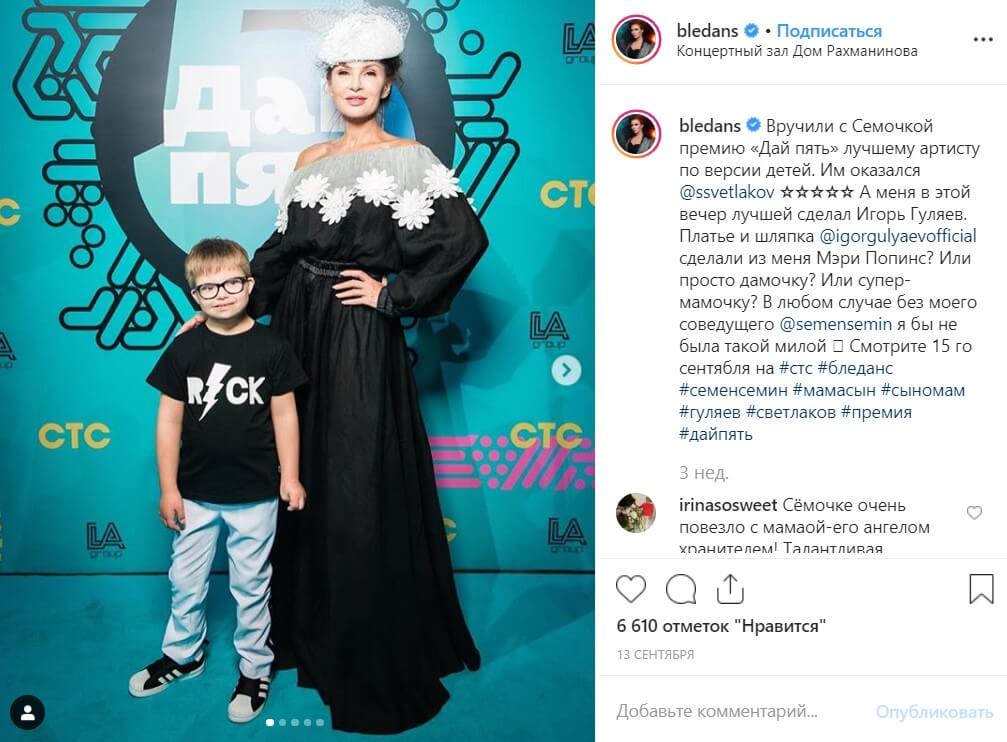Open the @ssvetlakov mention link
The image size is (1007, 742).
(x=727, y=192)
